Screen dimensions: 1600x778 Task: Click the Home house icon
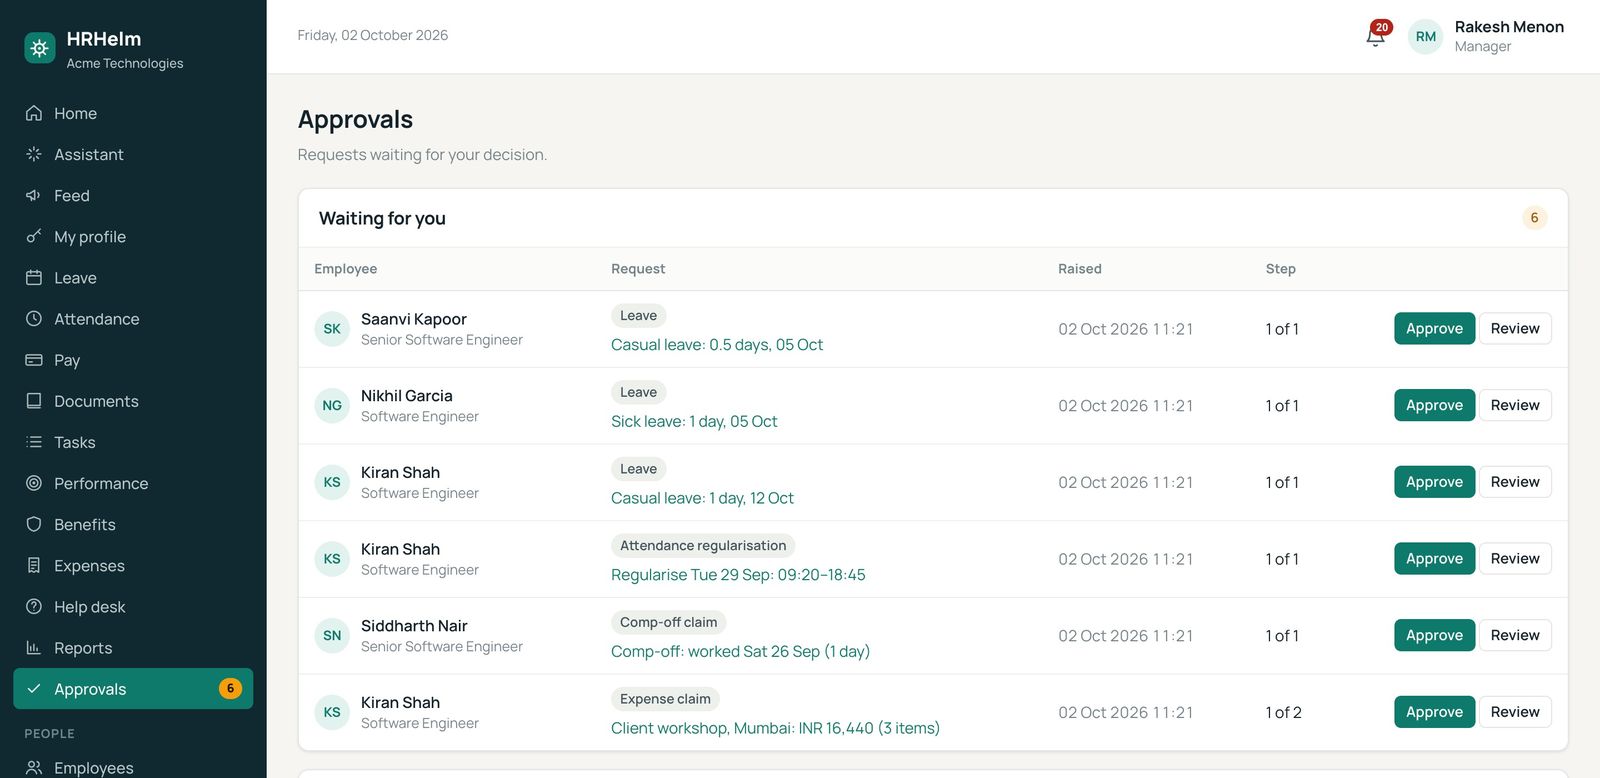point(34,113)
